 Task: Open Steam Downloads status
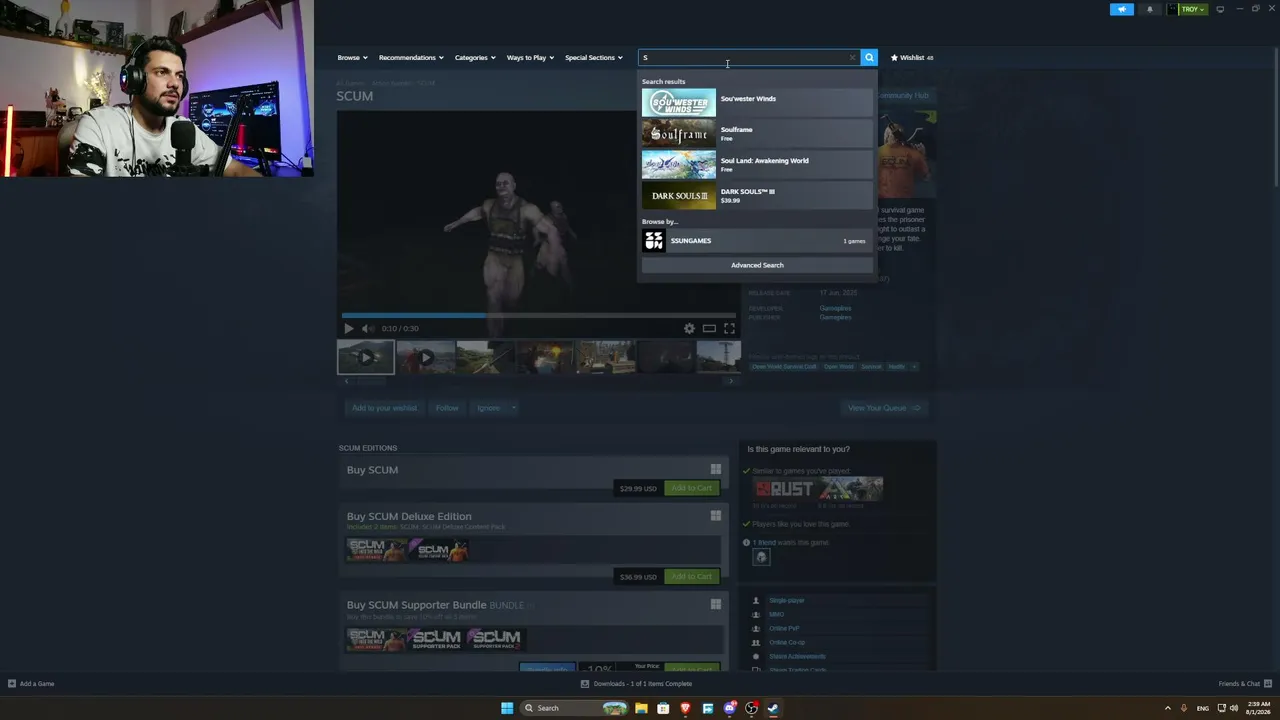[636, 684]
